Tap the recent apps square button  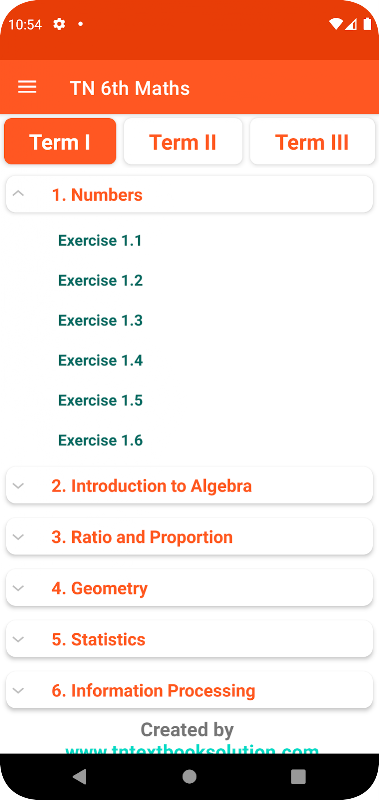[x=298, y=777]
